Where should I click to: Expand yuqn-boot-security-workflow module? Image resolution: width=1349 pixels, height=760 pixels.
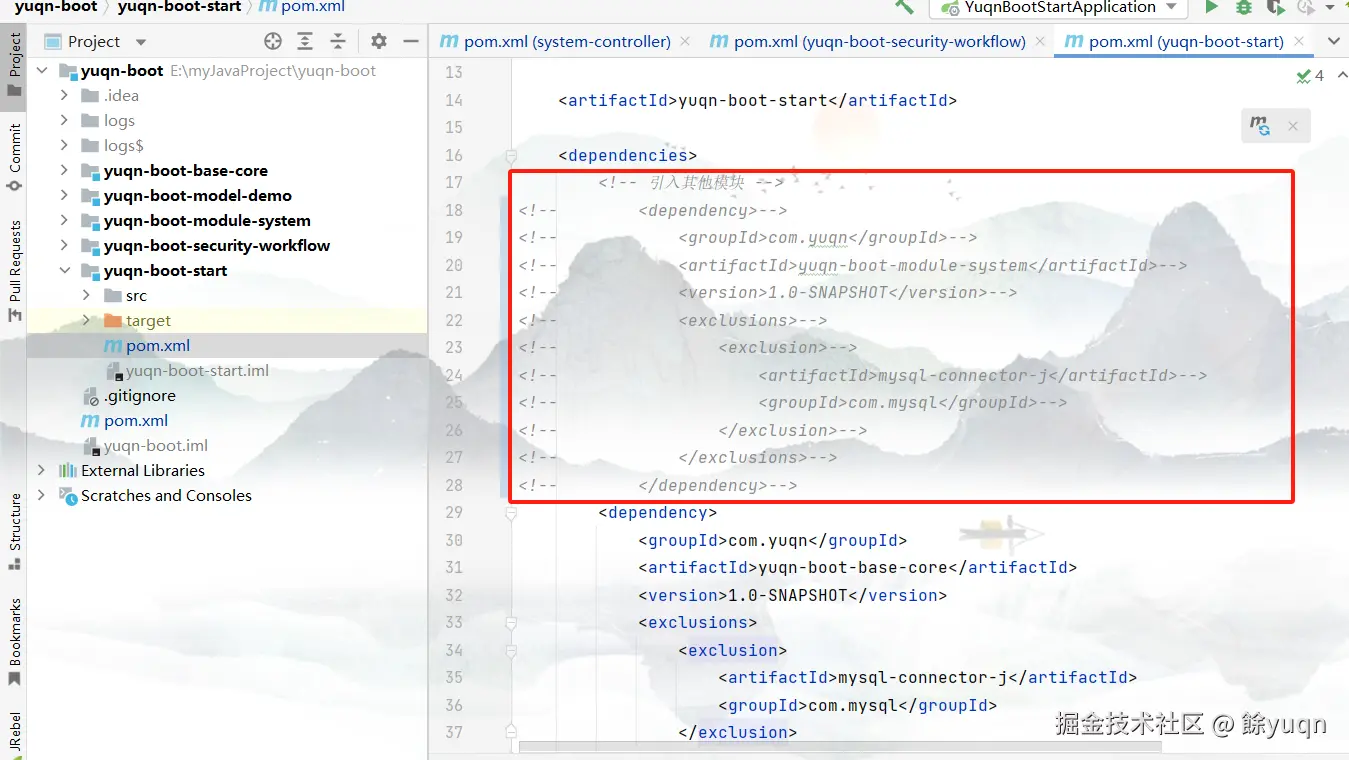pyautogui.click(x=64, y=246)
